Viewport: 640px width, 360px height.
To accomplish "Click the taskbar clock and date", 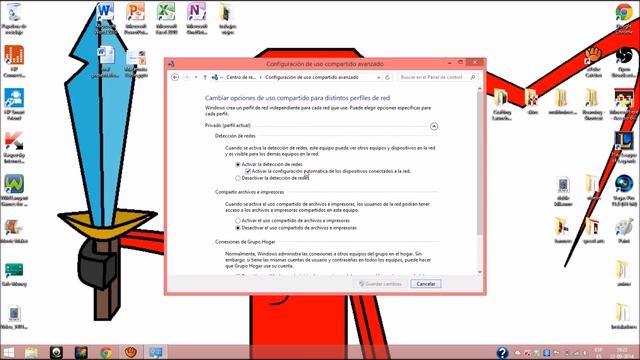I will (622, 353).
